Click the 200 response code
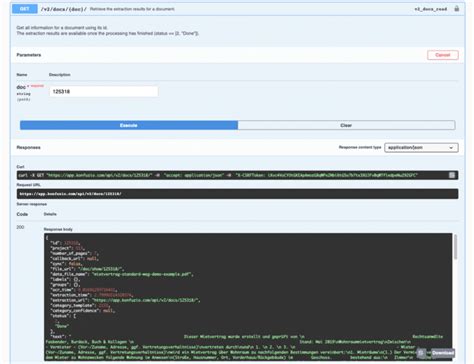 tap(20, 227)
